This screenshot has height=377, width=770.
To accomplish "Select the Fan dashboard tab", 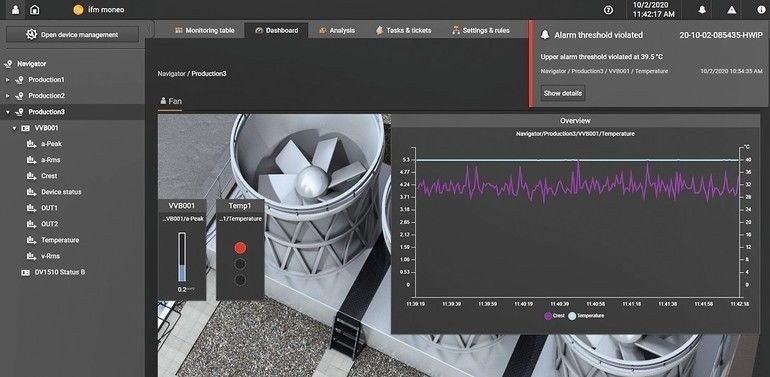I will (x=170, y=101).
